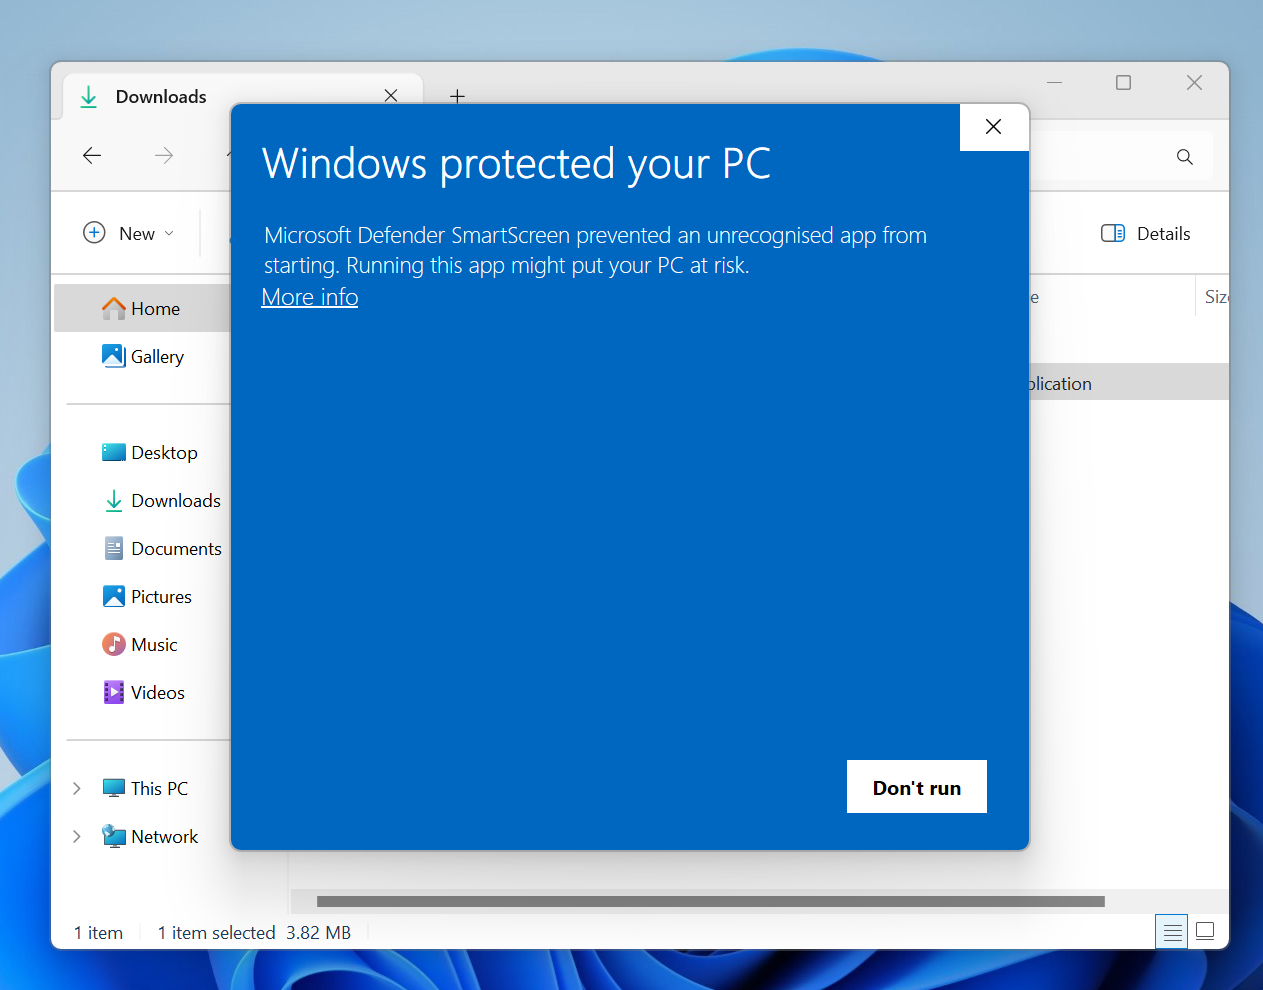Click the Gallery icon
1263x990 pixels.
click(114, 356)
